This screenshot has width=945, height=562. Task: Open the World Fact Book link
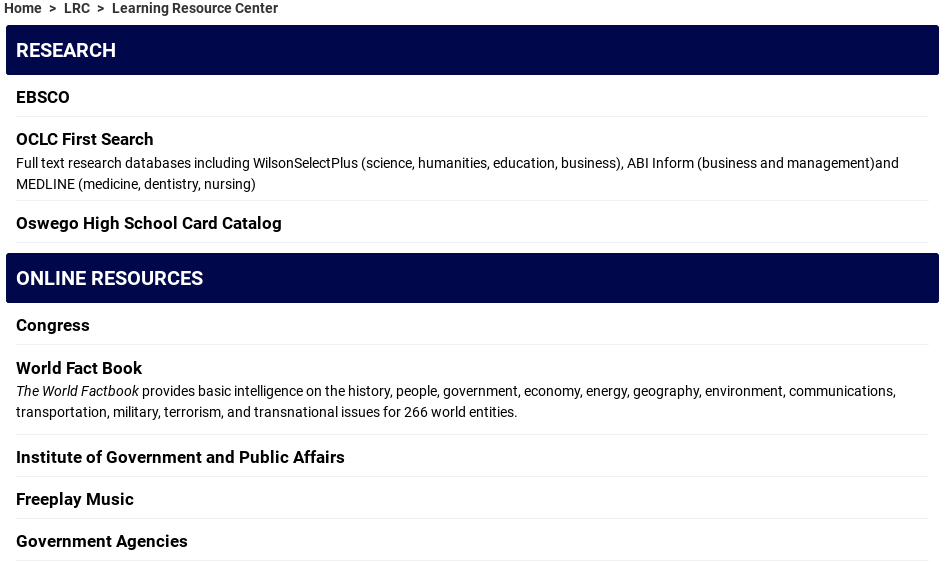coord(79,368)
